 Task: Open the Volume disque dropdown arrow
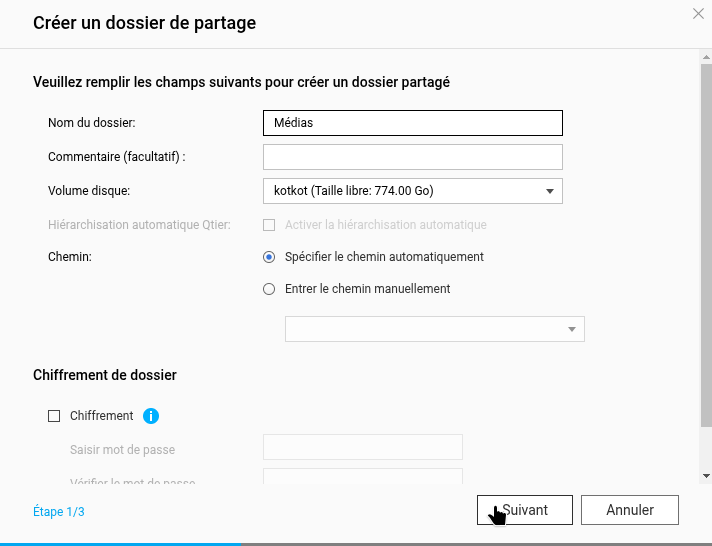pos(549,191)
